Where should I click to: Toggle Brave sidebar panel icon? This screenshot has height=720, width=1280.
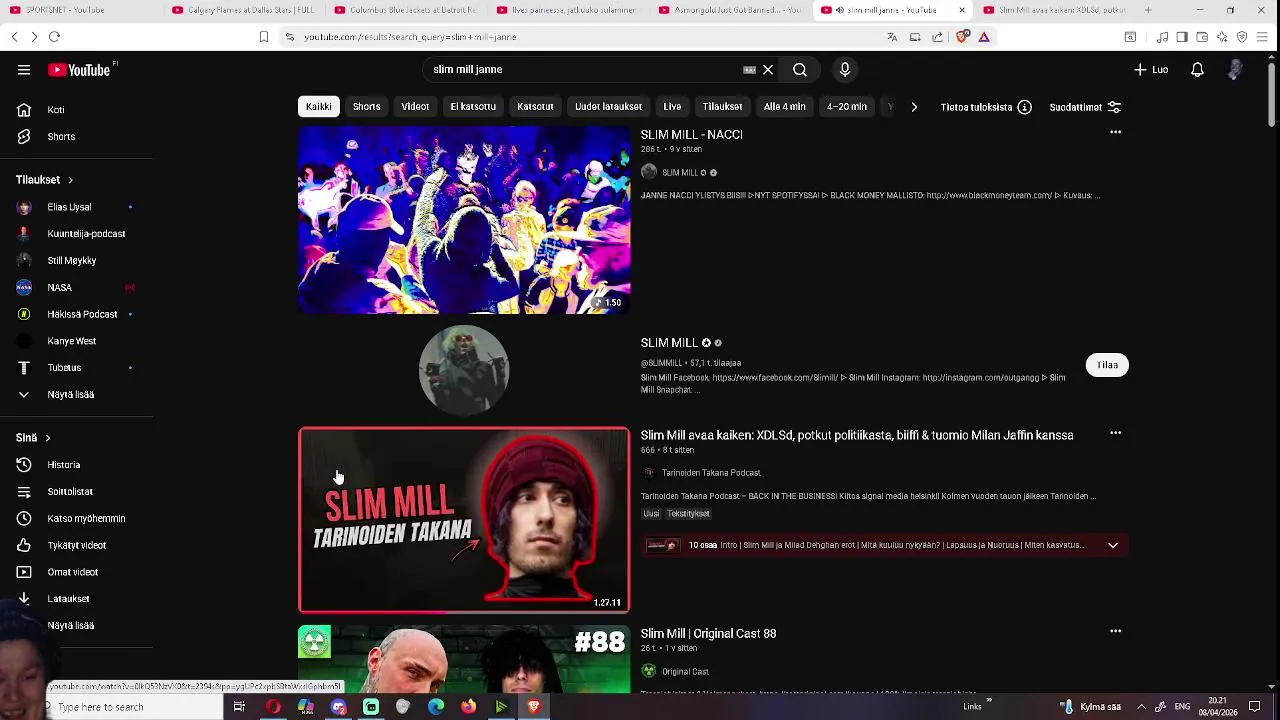pyautogui.click(x=1182, y=37)
